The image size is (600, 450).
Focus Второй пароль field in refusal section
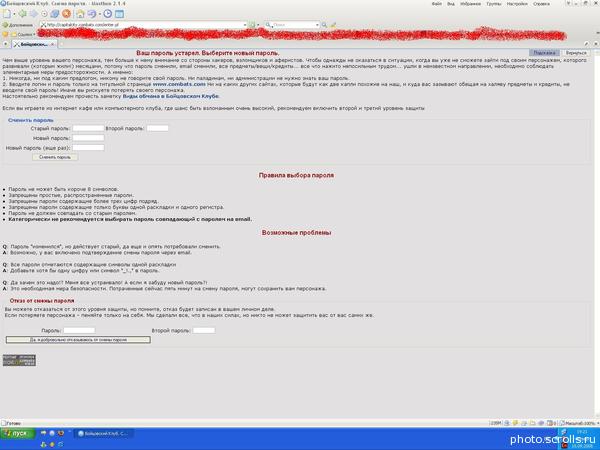point(204,330)
